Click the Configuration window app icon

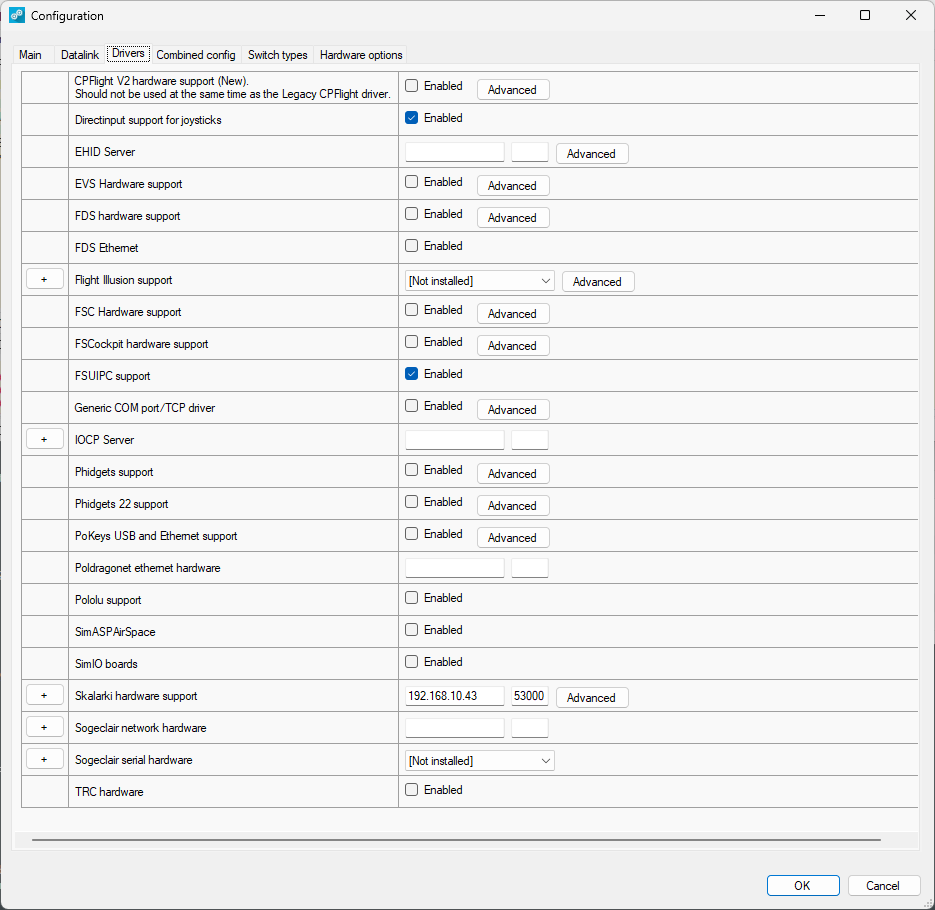(17, 16)
